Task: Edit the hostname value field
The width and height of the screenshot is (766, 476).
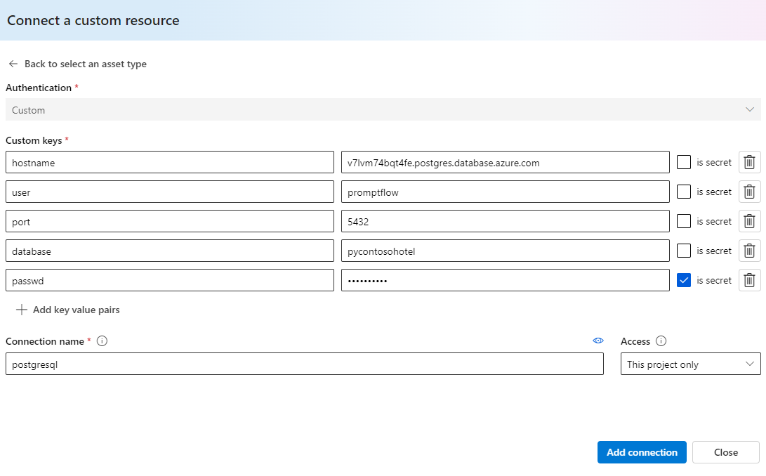Action: pyautogui.click(x=505, y=162)
